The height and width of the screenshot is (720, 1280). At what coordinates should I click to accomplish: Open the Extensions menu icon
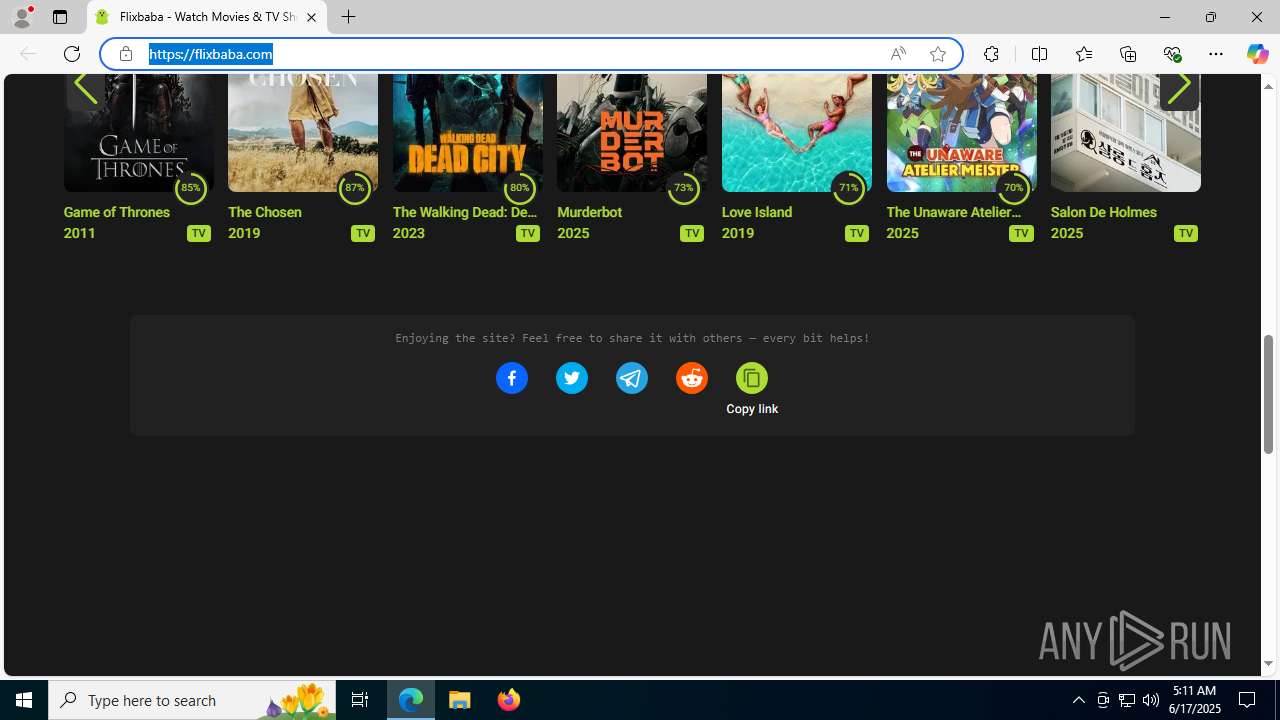point(991,54)
